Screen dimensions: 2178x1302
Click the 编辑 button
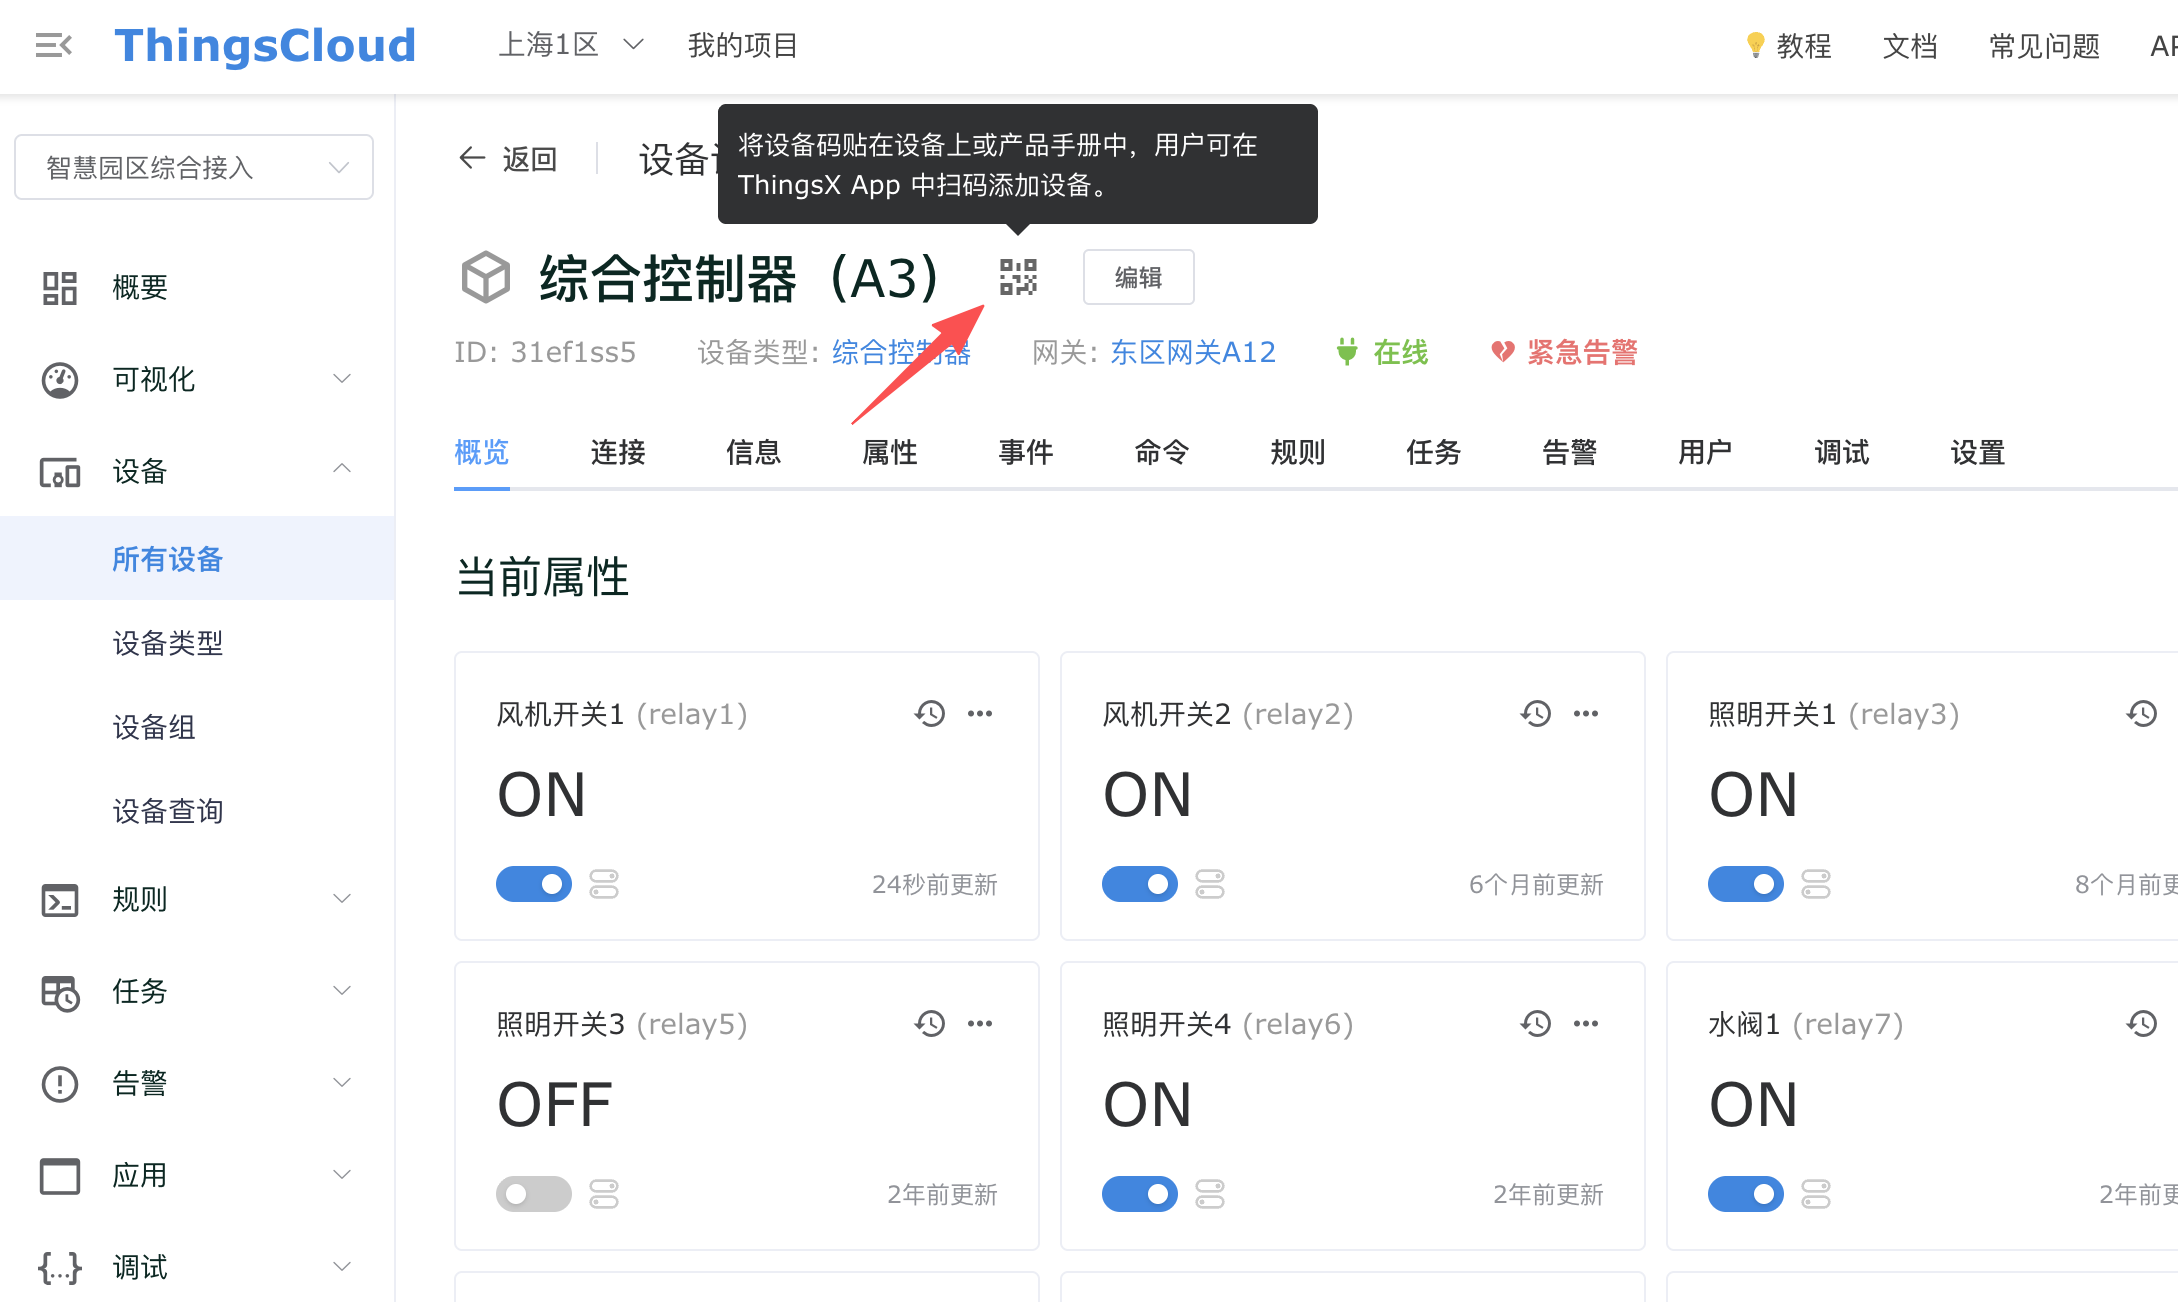1138,277
